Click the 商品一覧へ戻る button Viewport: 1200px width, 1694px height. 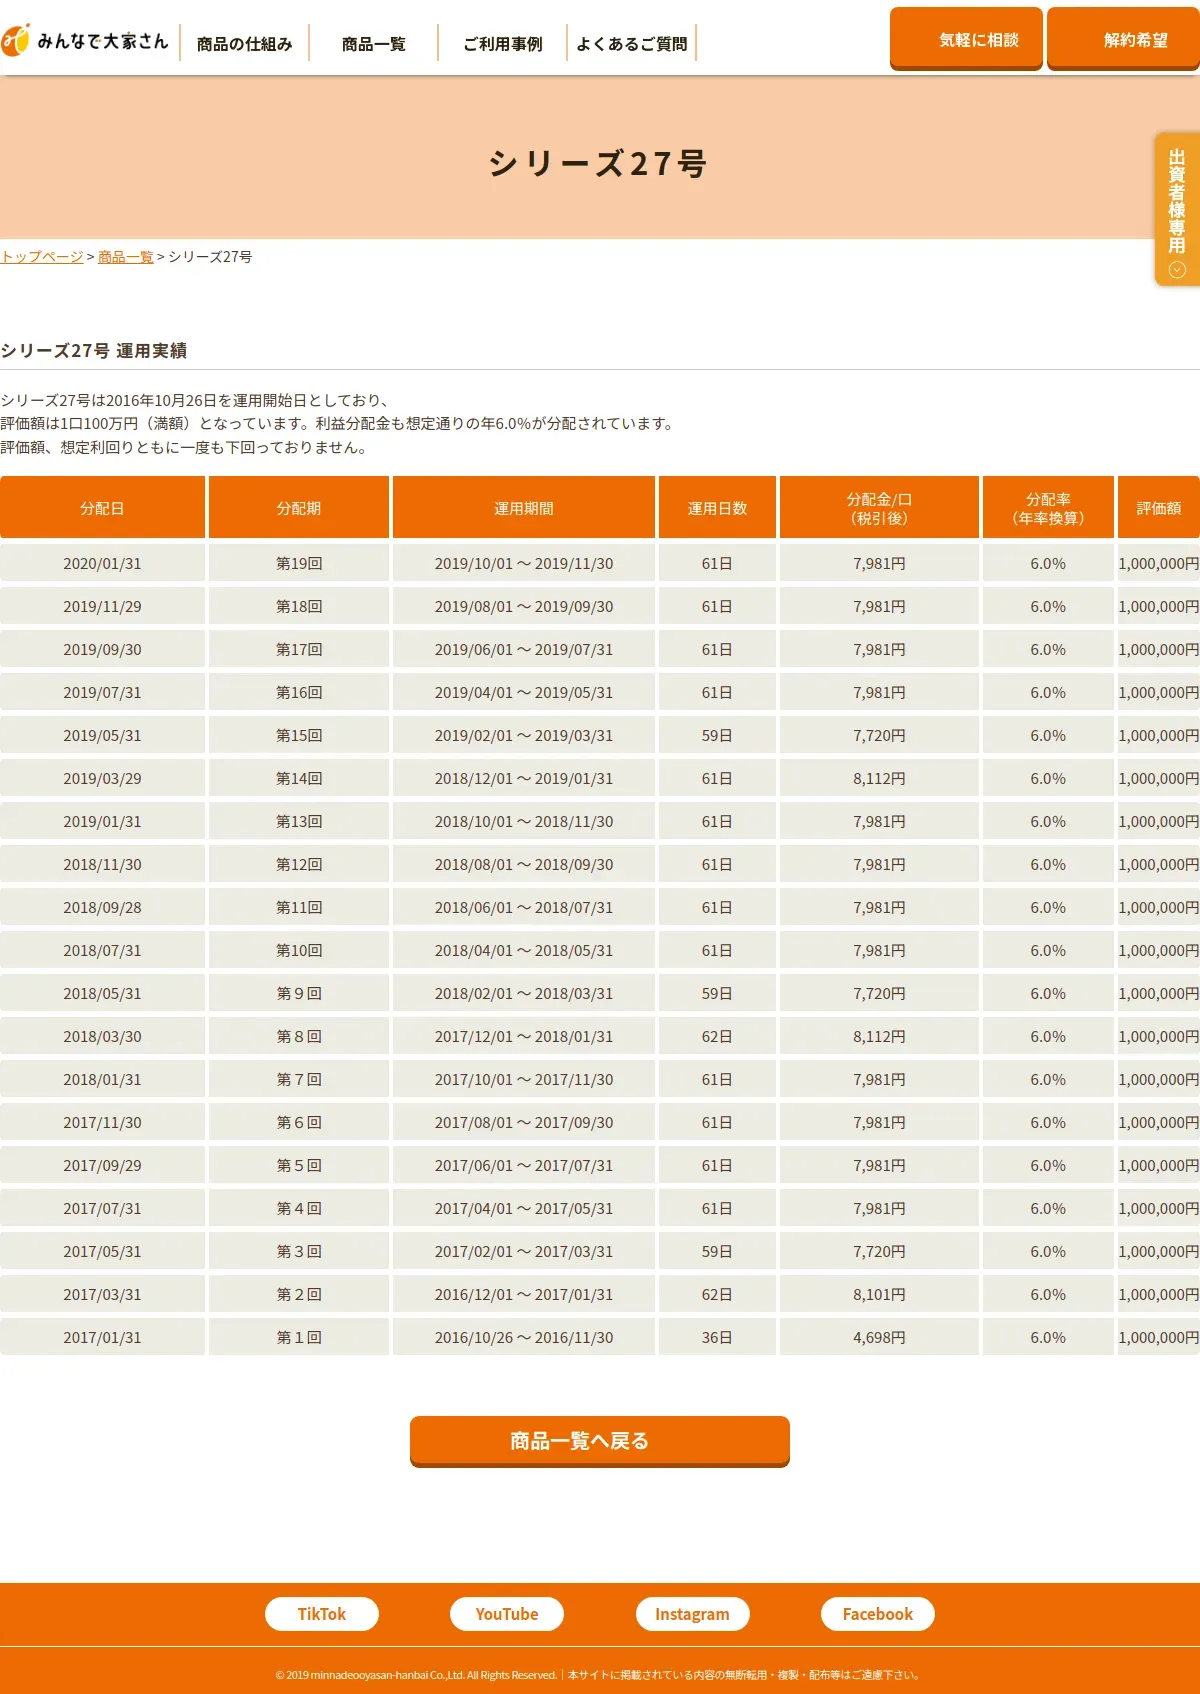[599, 1440]
